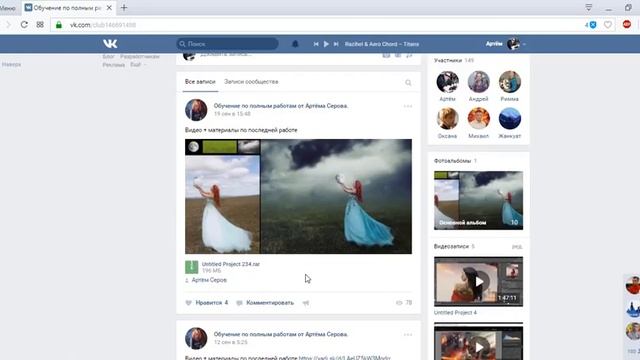Viewport: 640px width, 360px height.
Task: Open the Untitled Project 4 video title
Action: pos(455,313)
